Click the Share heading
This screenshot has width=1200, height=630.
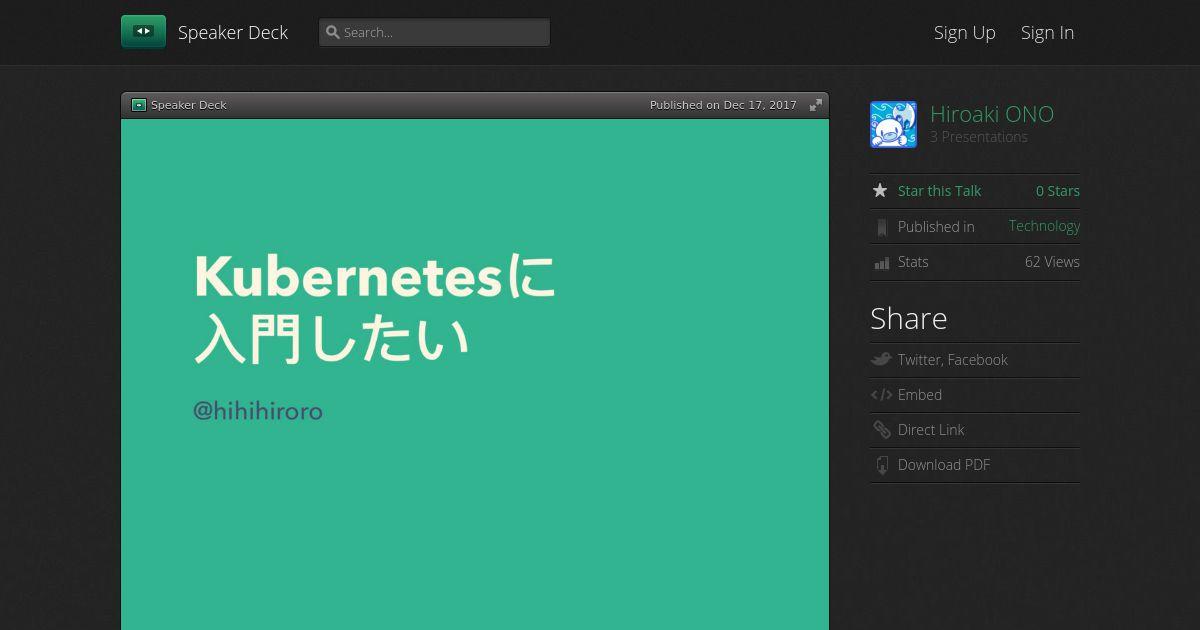909,318
